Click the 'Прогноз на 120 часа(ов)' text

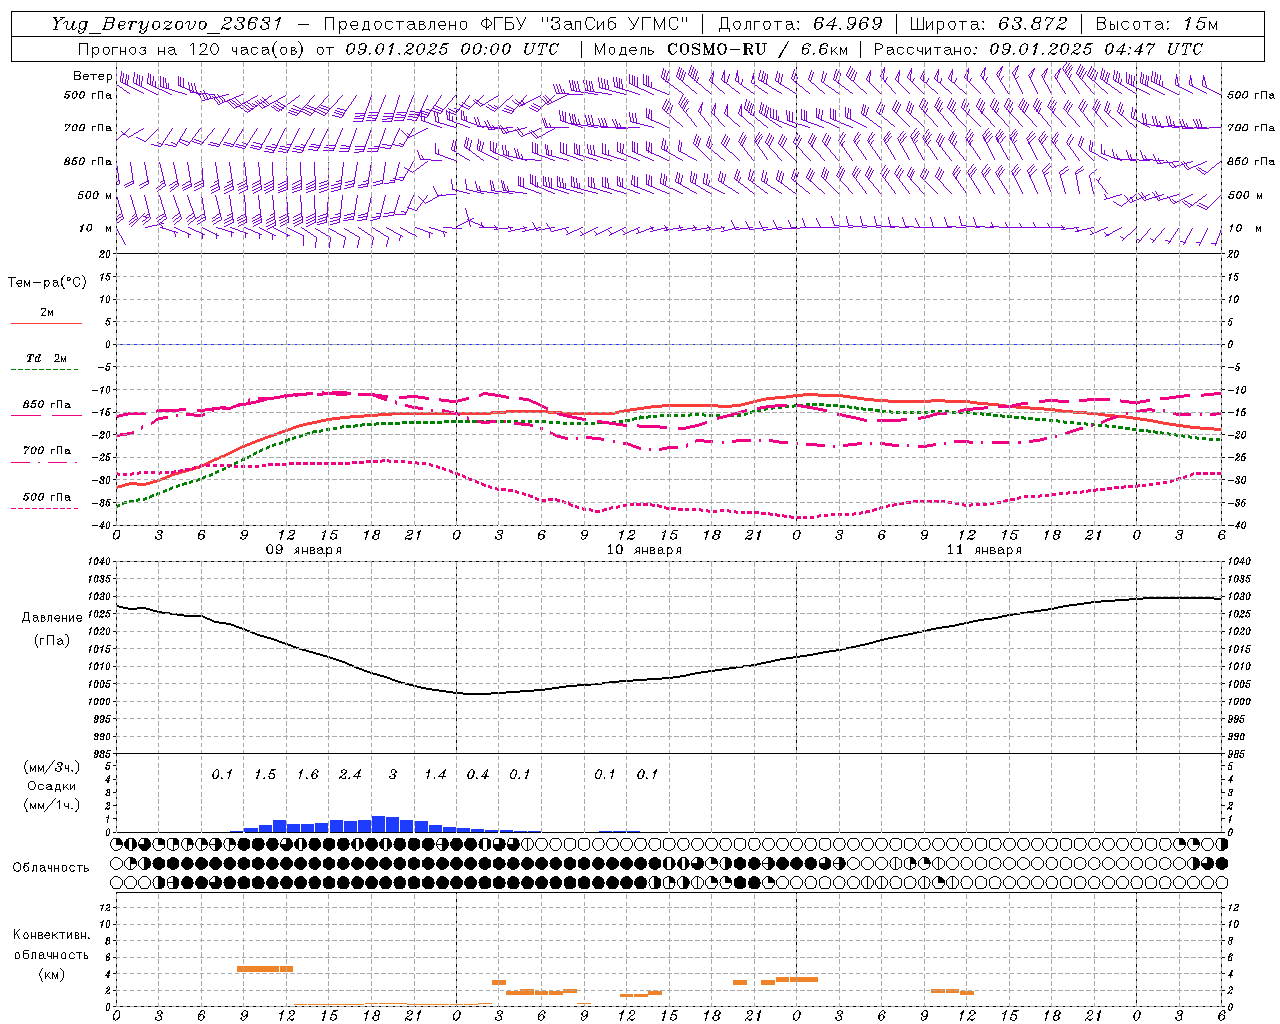coord(192,49)
